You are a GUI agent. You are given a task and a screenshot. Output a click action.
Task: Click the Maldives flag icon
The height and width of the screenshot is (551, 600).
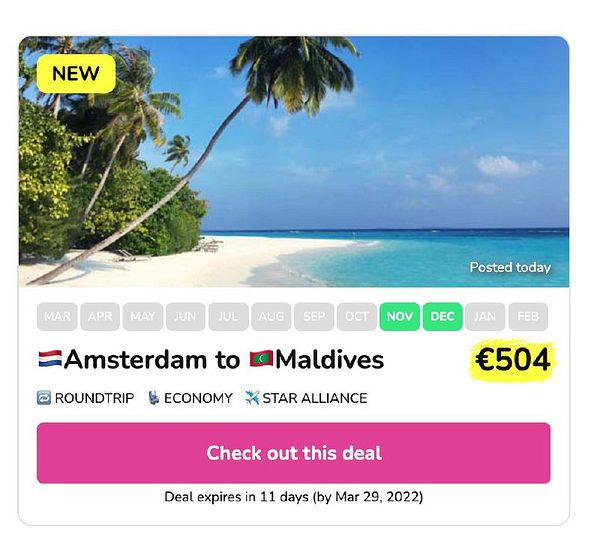coord(260,361)
